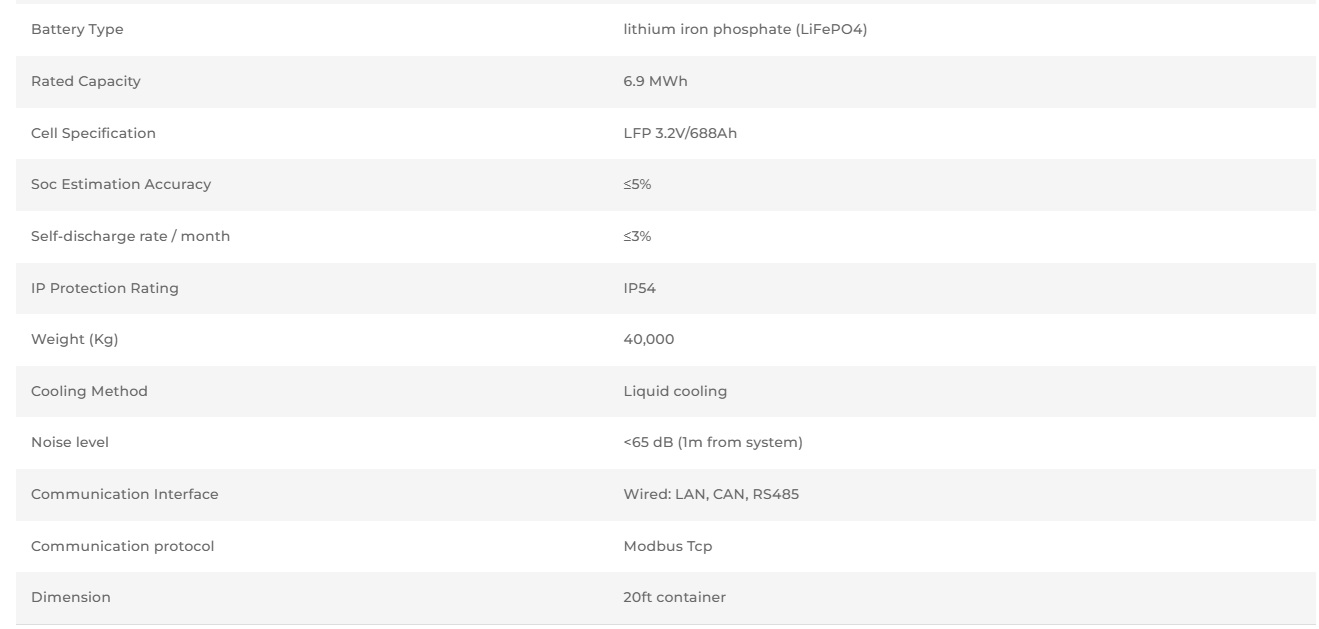
Task: Select the LFP 3.2V/688Ah text
Action: click(680, 133)
